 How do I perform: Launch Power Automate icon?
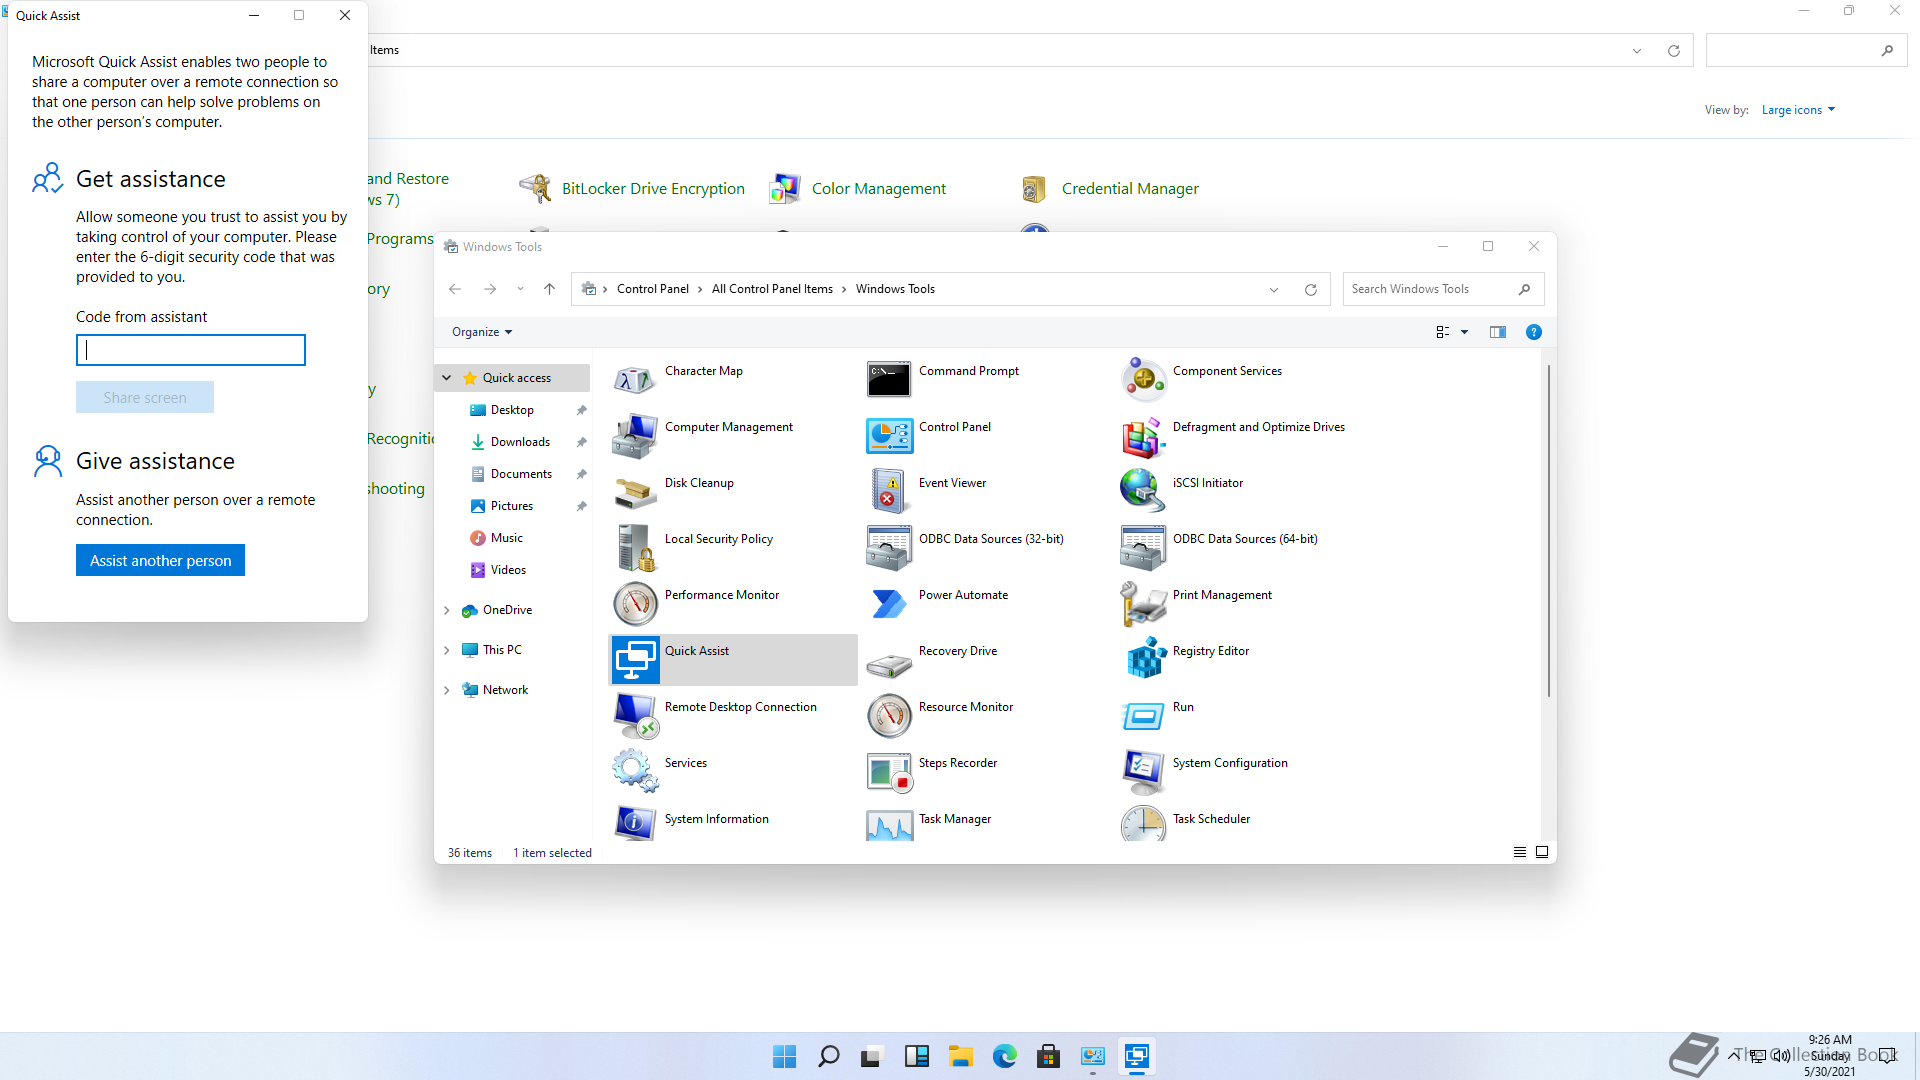pos(888,604)
